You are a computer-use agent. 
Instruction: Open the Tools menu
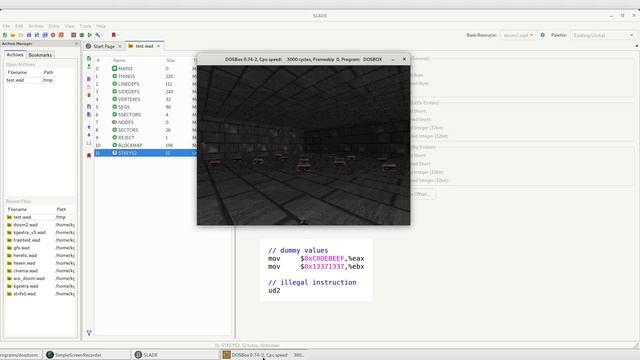coord(85,26)
